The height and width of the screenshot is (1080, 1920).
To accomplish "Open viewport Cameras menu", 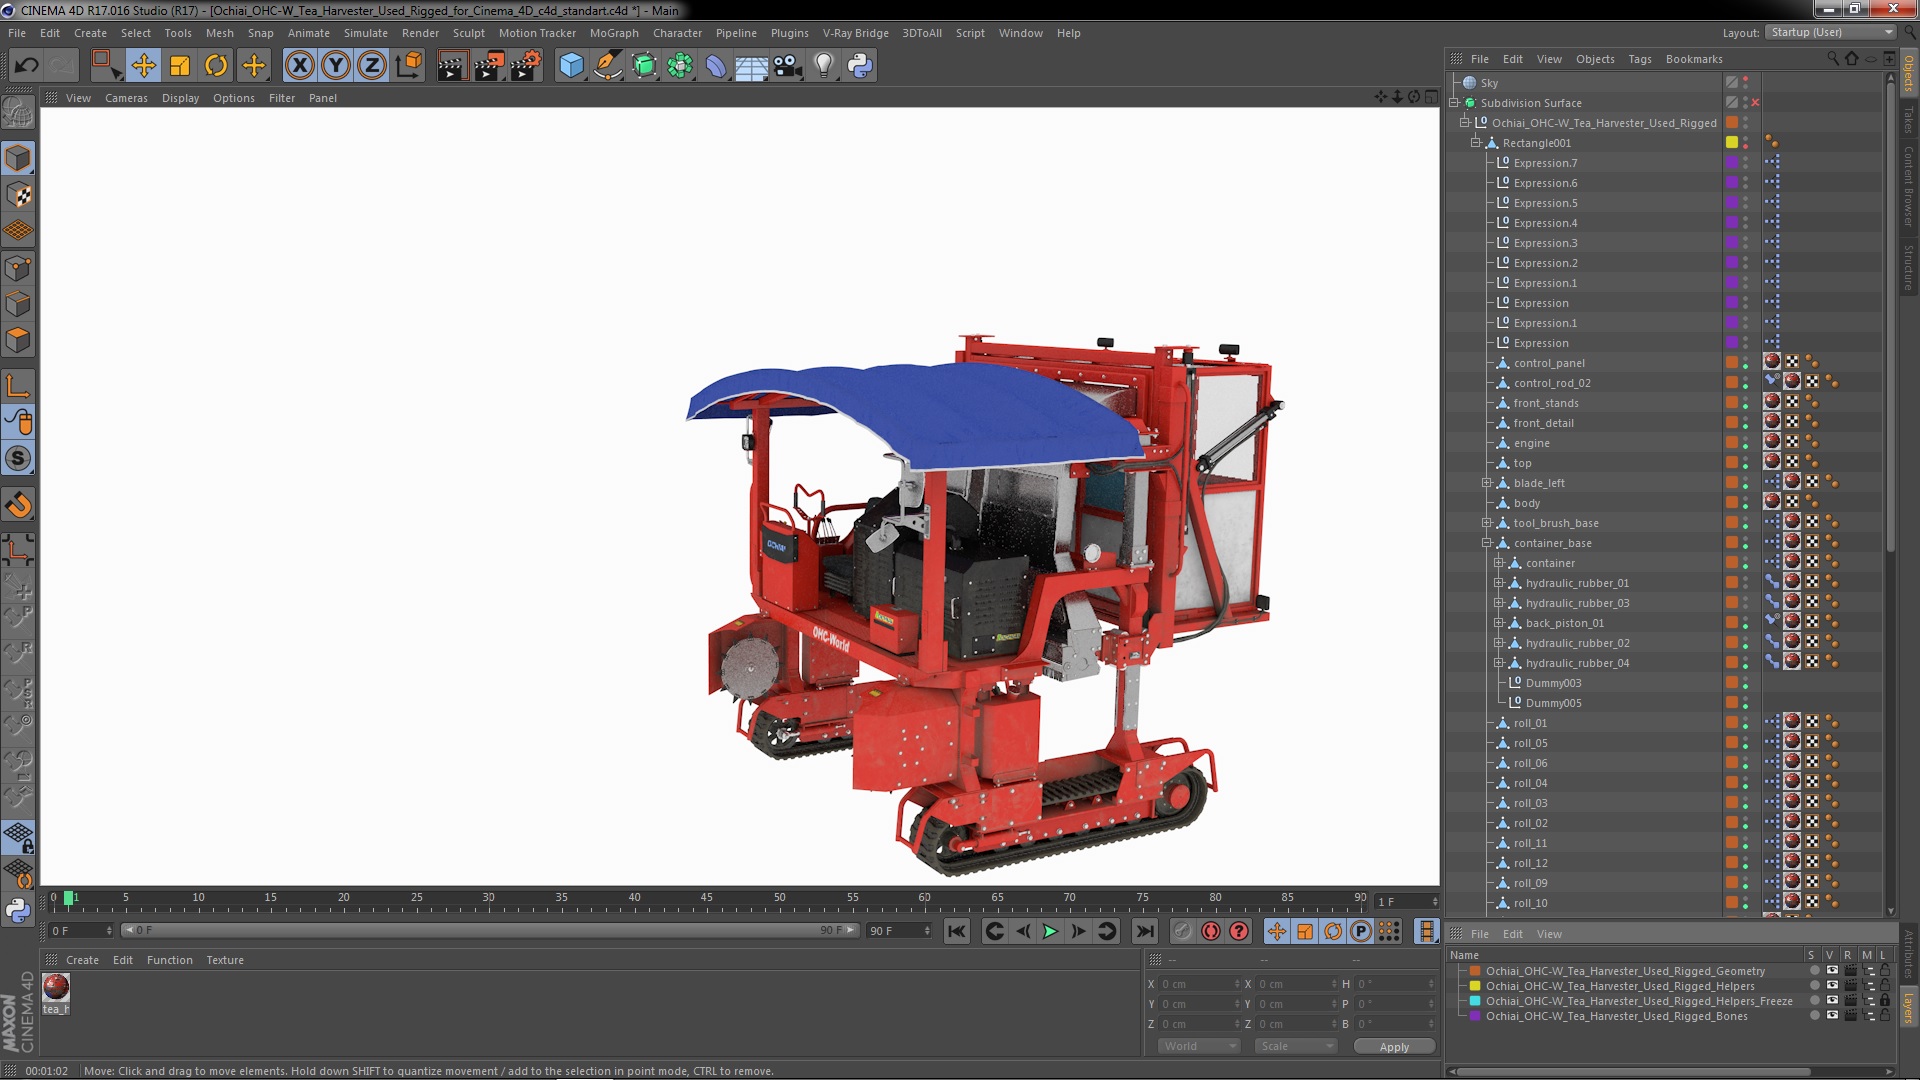I will click(x=126, y=98).
